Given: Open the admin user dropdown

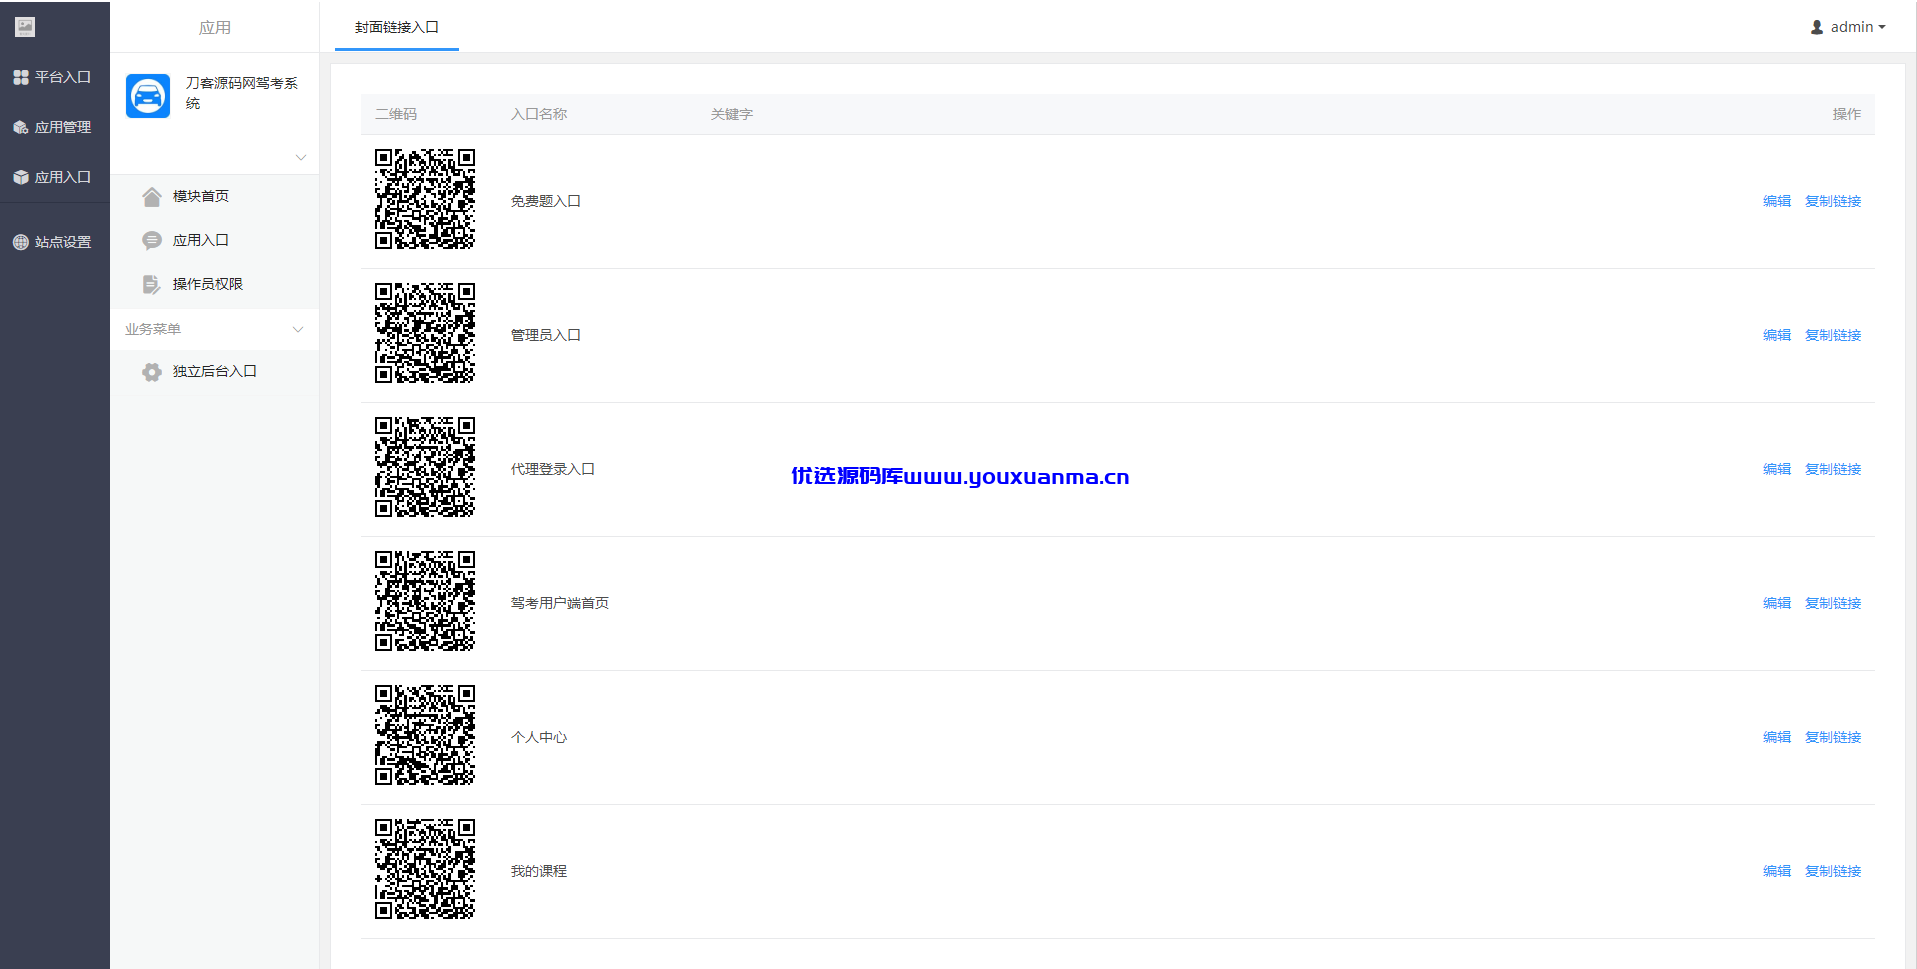Looking at the screenshot, I should click(x=1848, y=27).
